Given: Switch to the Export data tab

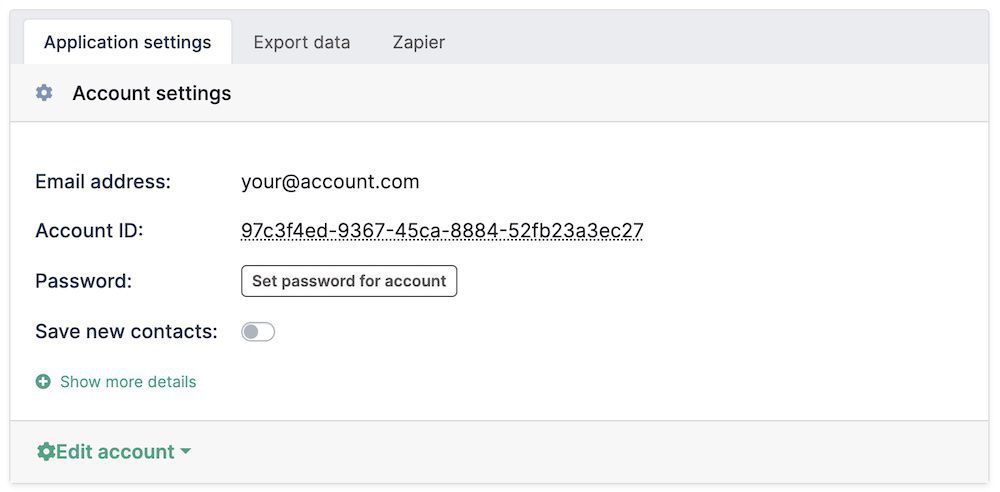Looking at the screenshot, I should coord(301,42).
